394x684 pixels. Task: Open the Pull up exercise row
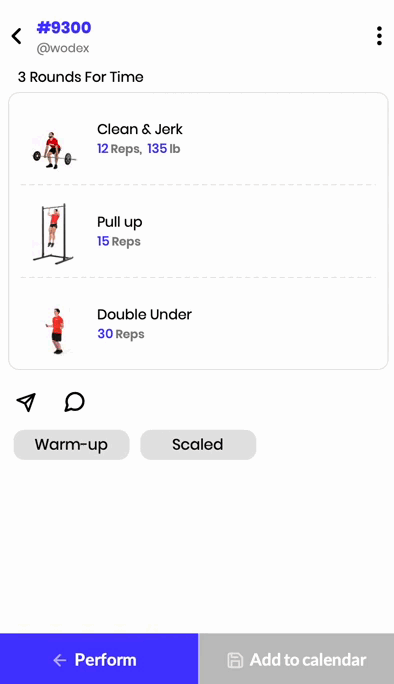tap(198, 231)
